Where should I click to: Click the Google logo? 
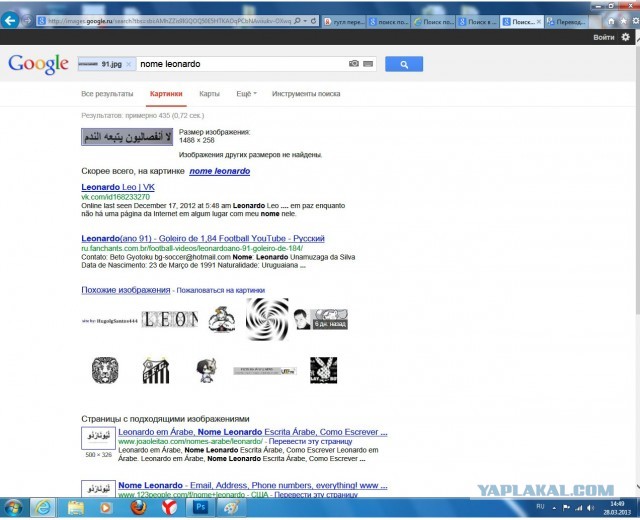(x=38, y=64)
